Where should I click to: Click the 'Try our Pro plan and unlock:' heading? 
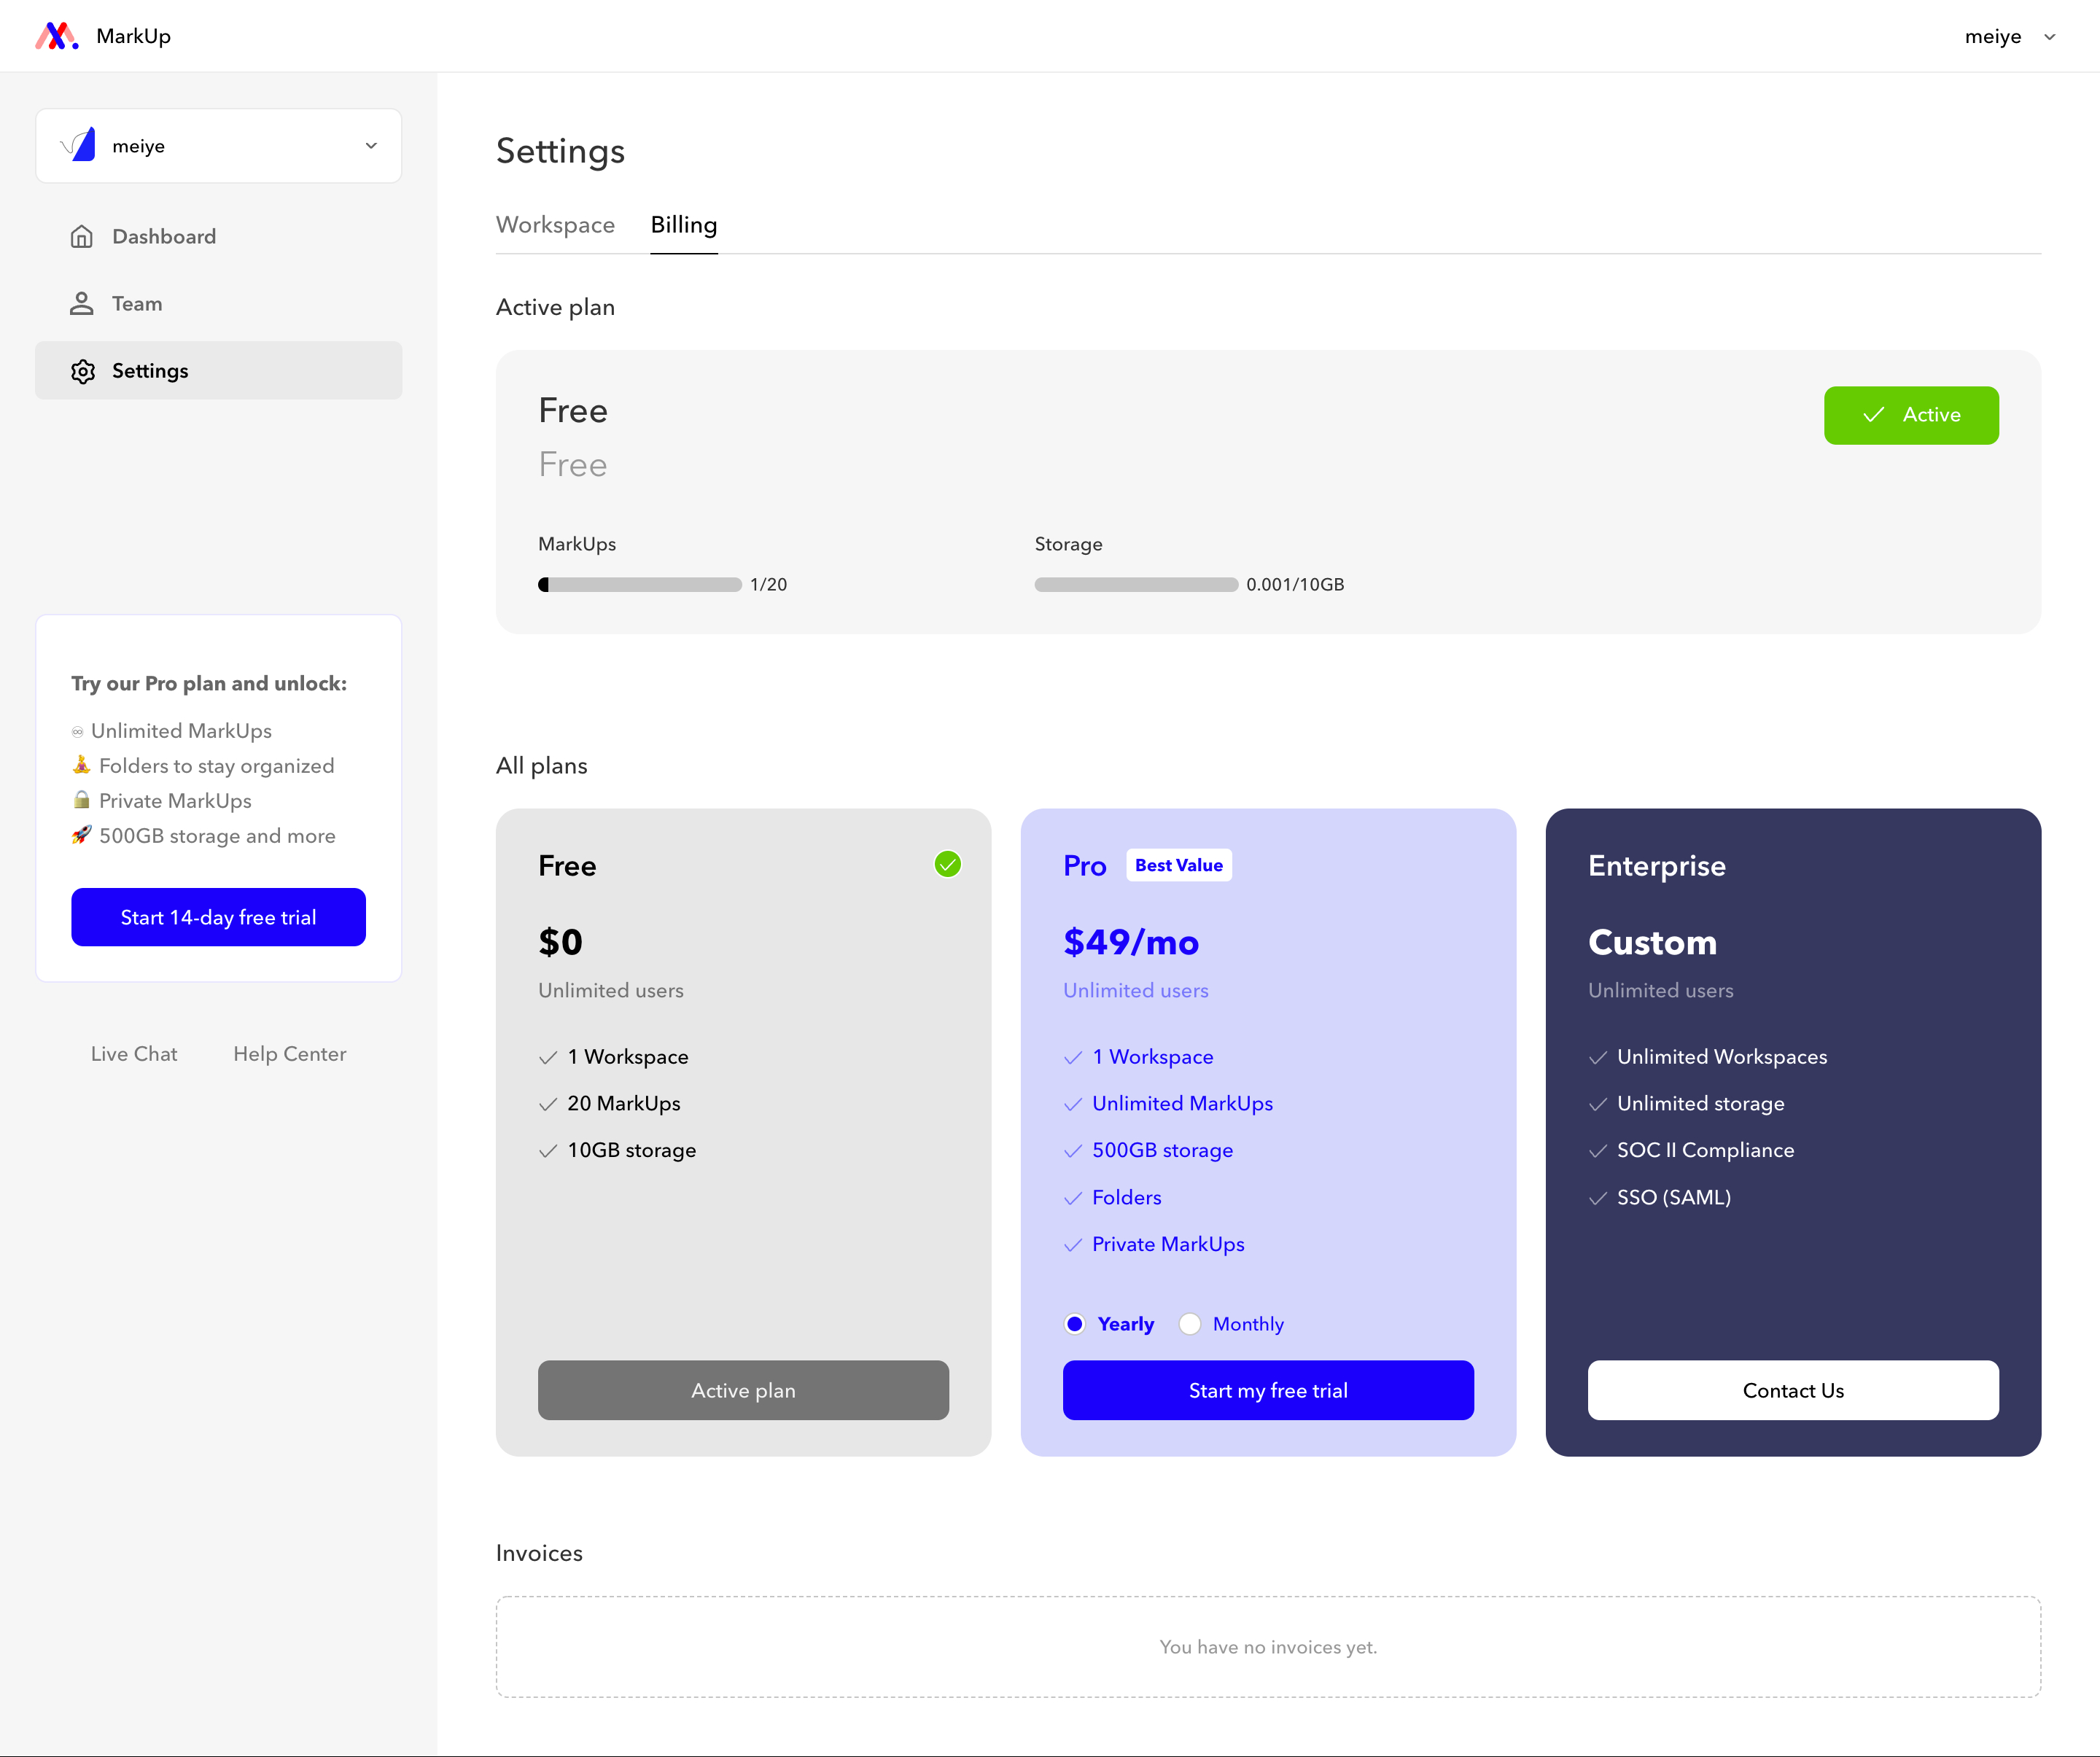click(x=209, y=684)
